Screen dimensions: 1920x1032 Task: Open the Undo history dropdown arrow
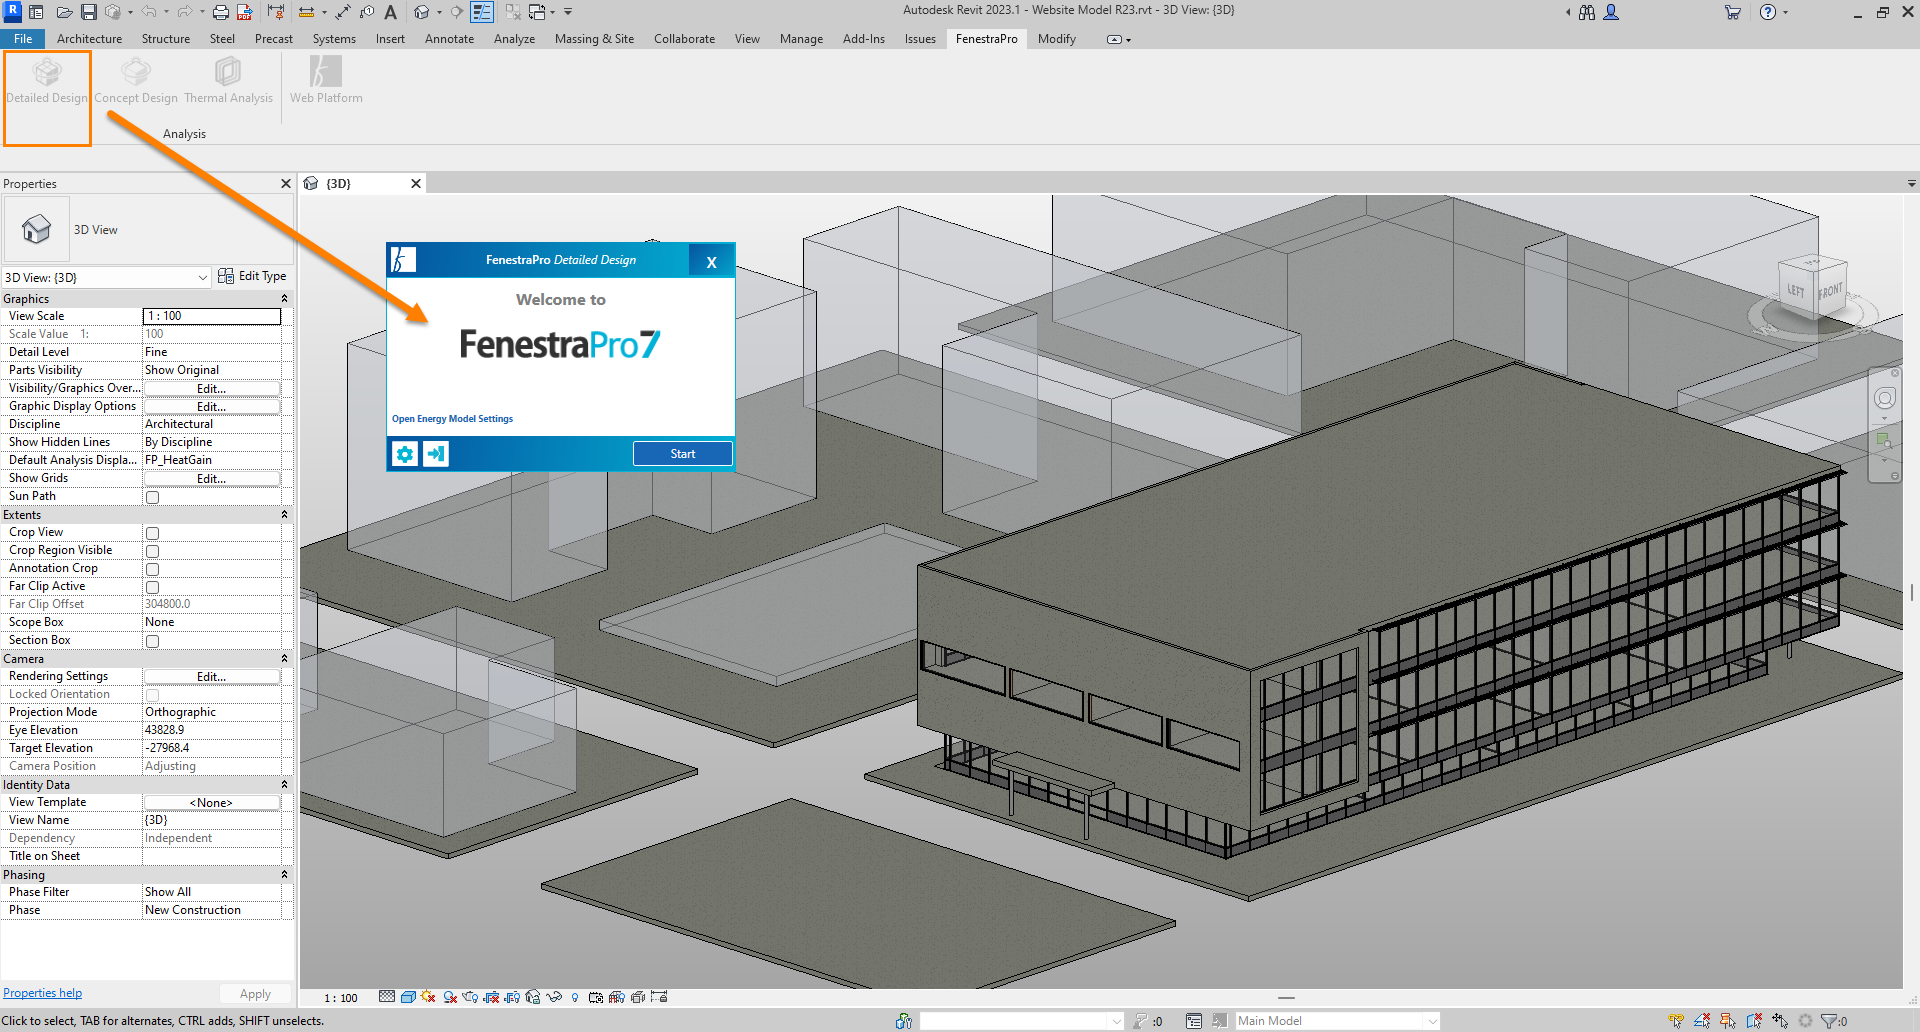coord(166,12)
